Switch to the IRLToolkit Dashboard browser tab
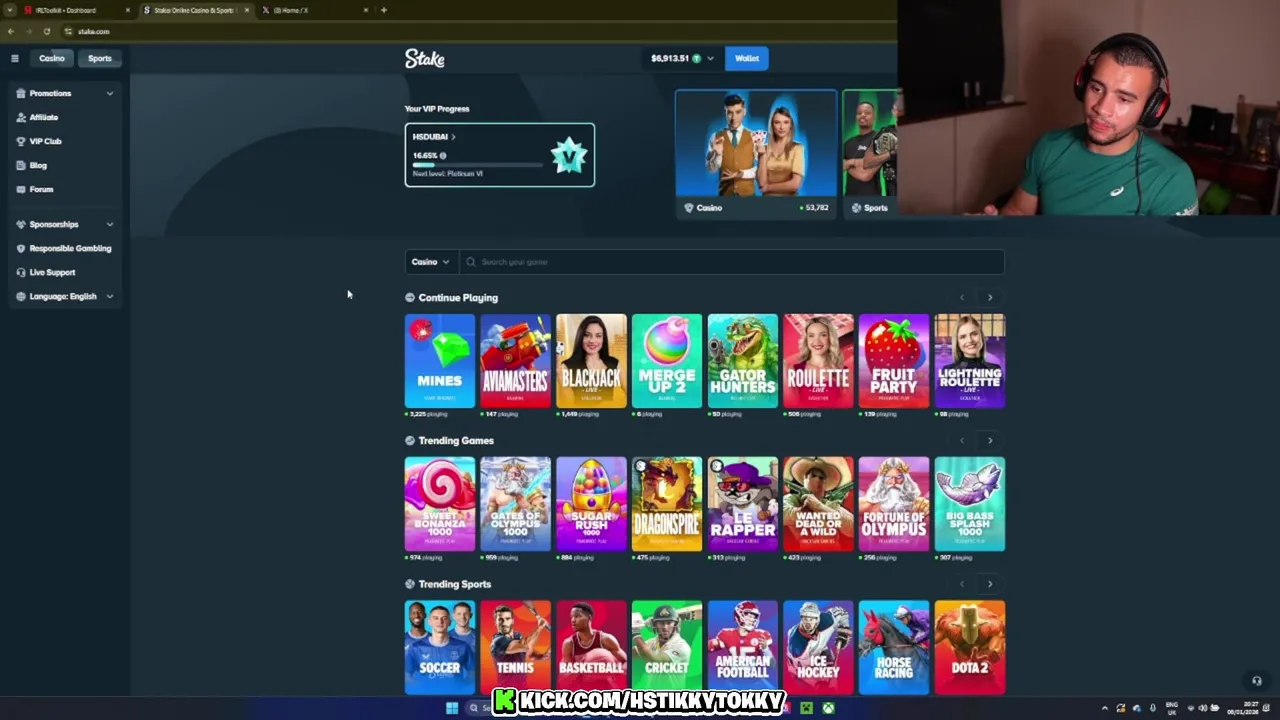The width and height of the screenshot is (1280, 720). (75, 10)
